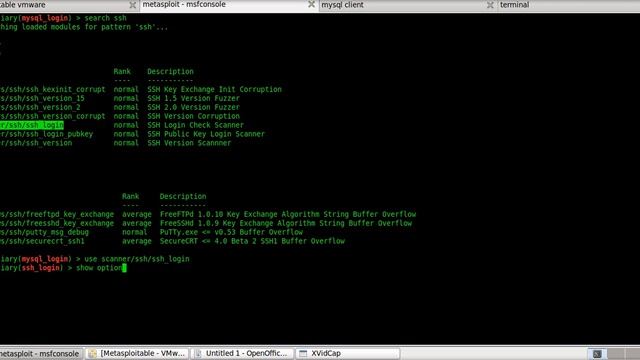Click the securecrt_ssh1 module path

(x=42, y=241)
